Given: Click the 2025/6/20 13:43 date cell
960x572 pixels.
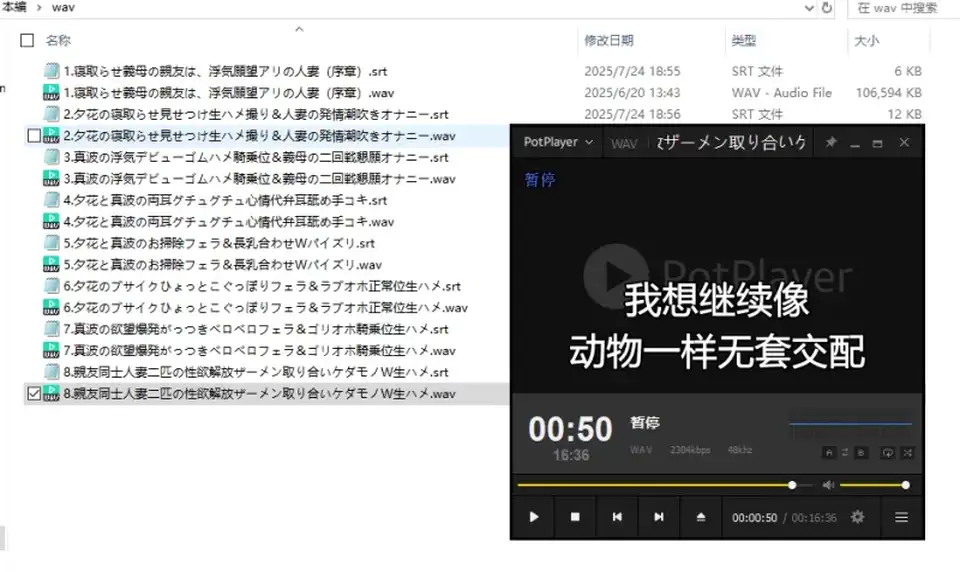Looking at the screenshot, I should coord(632,92).
